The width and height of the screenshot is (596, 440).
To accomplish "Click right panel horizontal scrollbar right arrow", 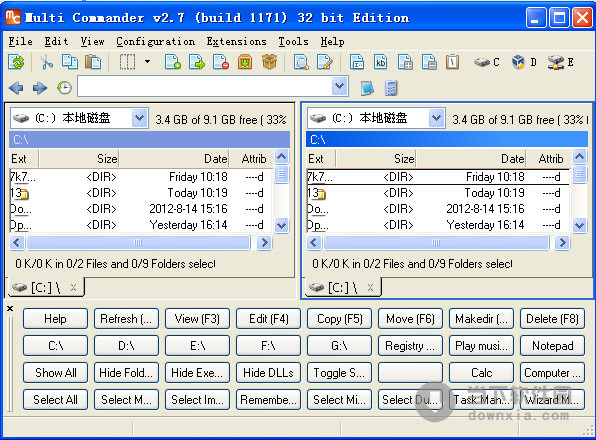I will click(x=562, y=242).
